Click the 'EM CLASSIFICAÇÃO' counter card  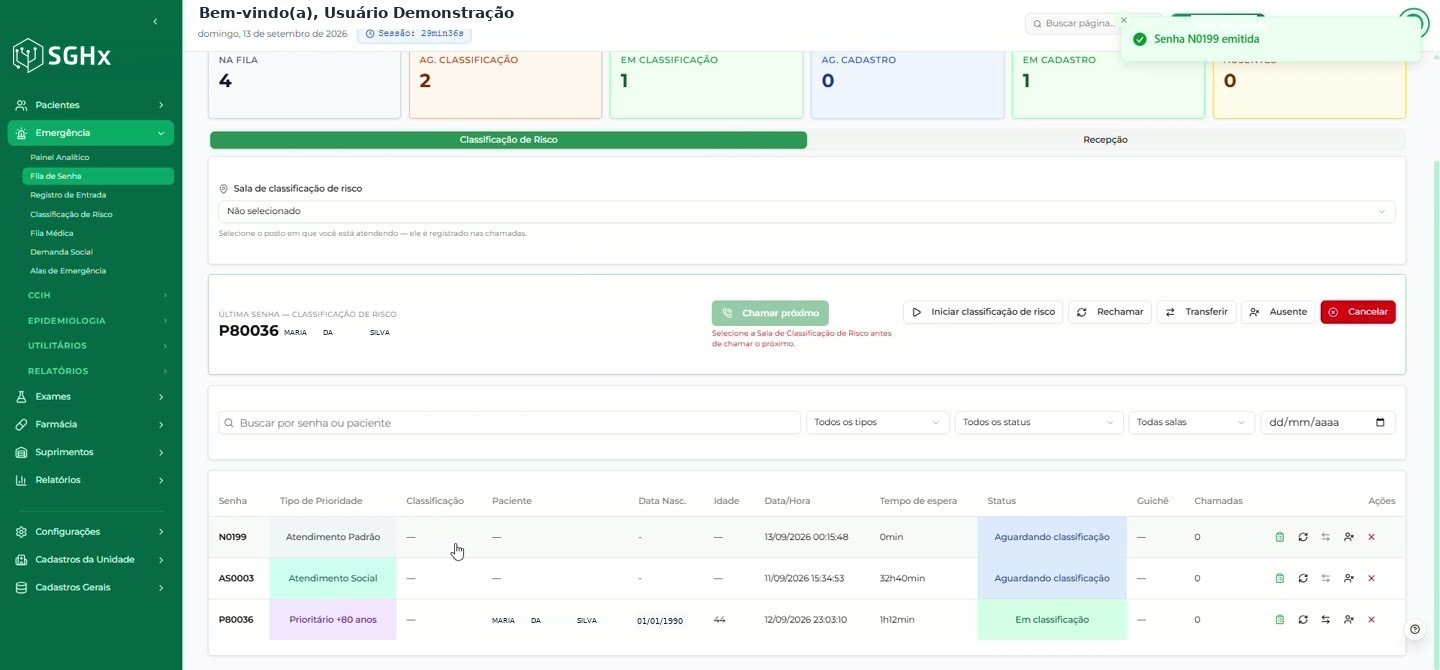706,83
